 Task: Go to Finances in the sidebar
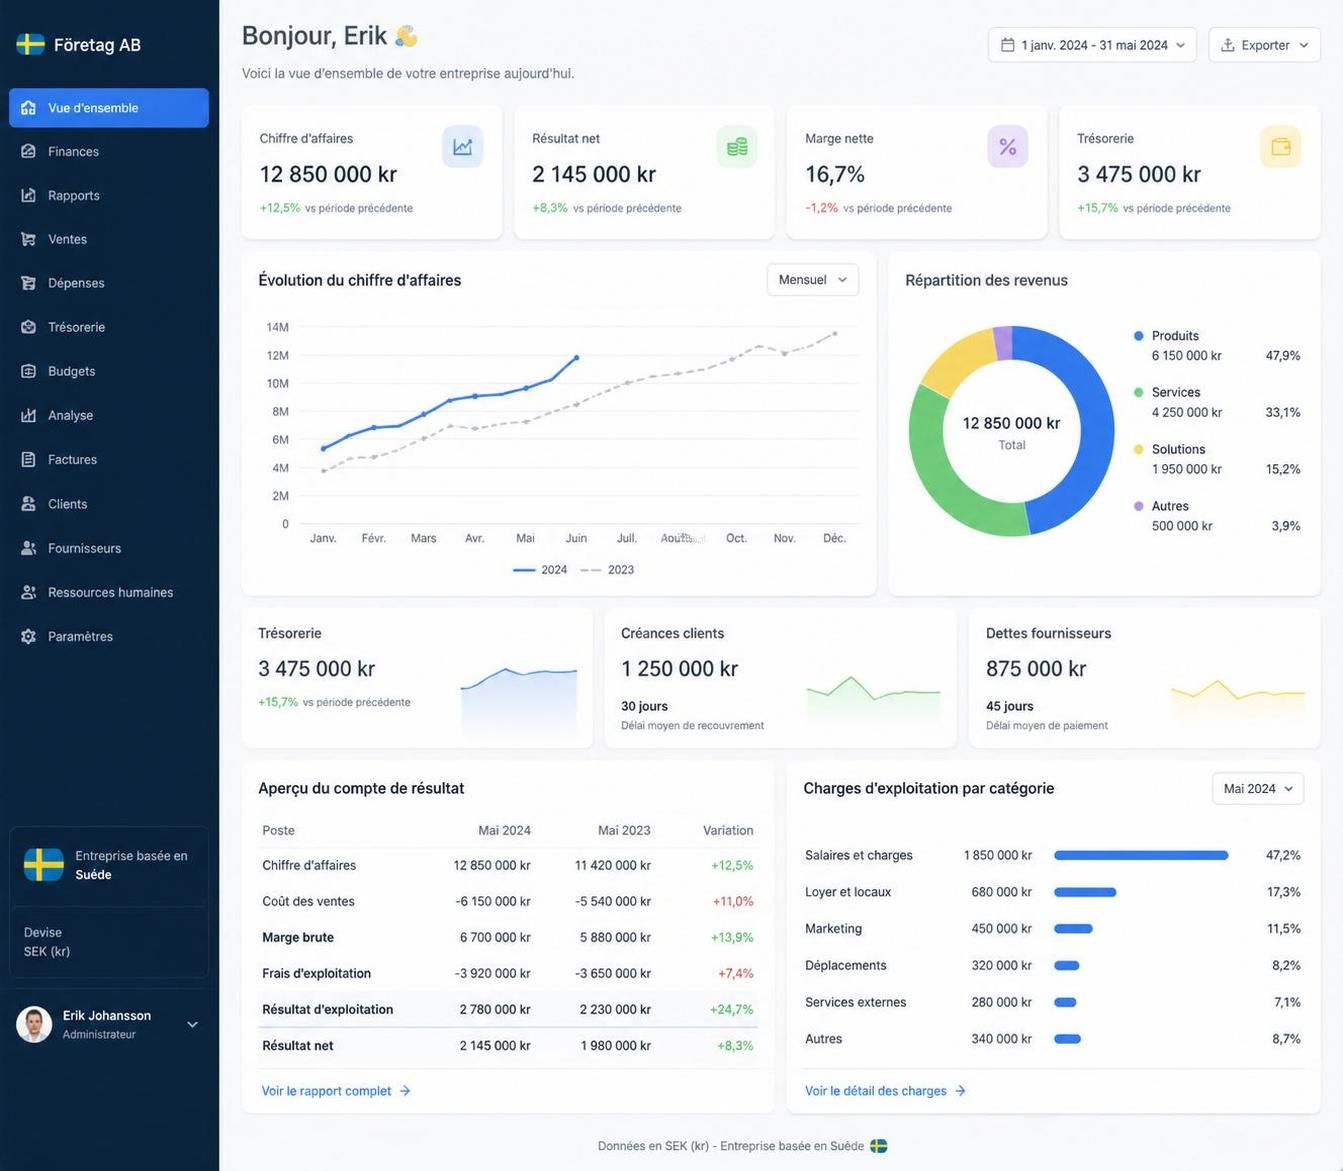pos(109,152)
